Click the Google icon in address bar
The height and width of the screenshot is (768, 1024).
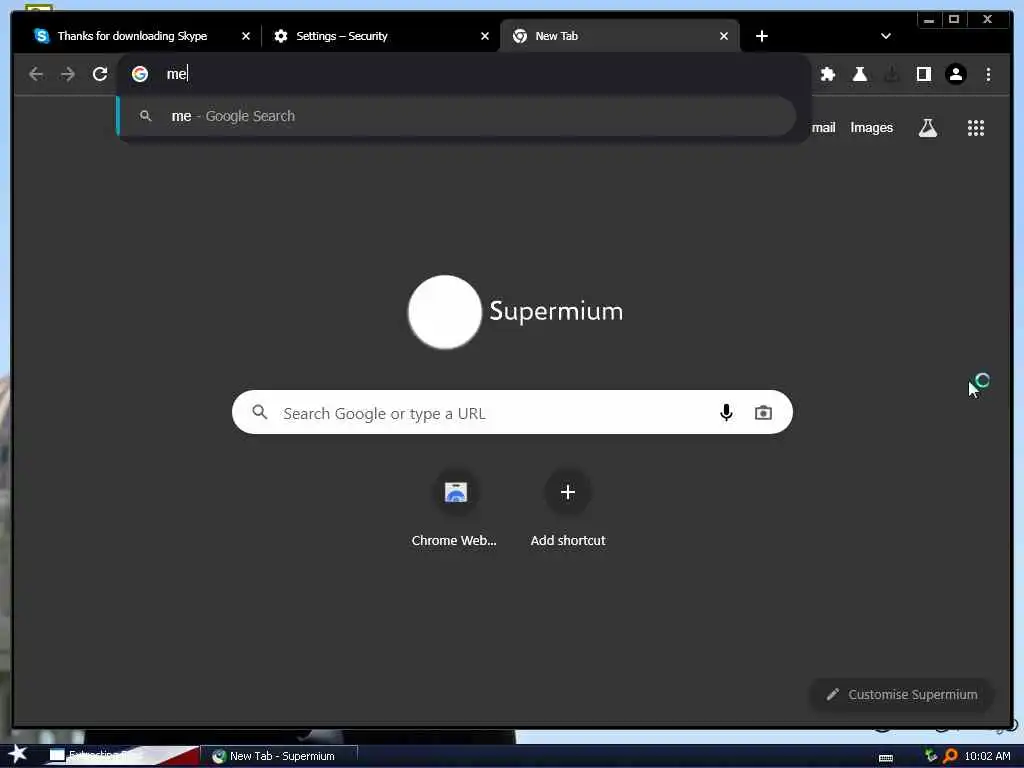coord(140,74)
